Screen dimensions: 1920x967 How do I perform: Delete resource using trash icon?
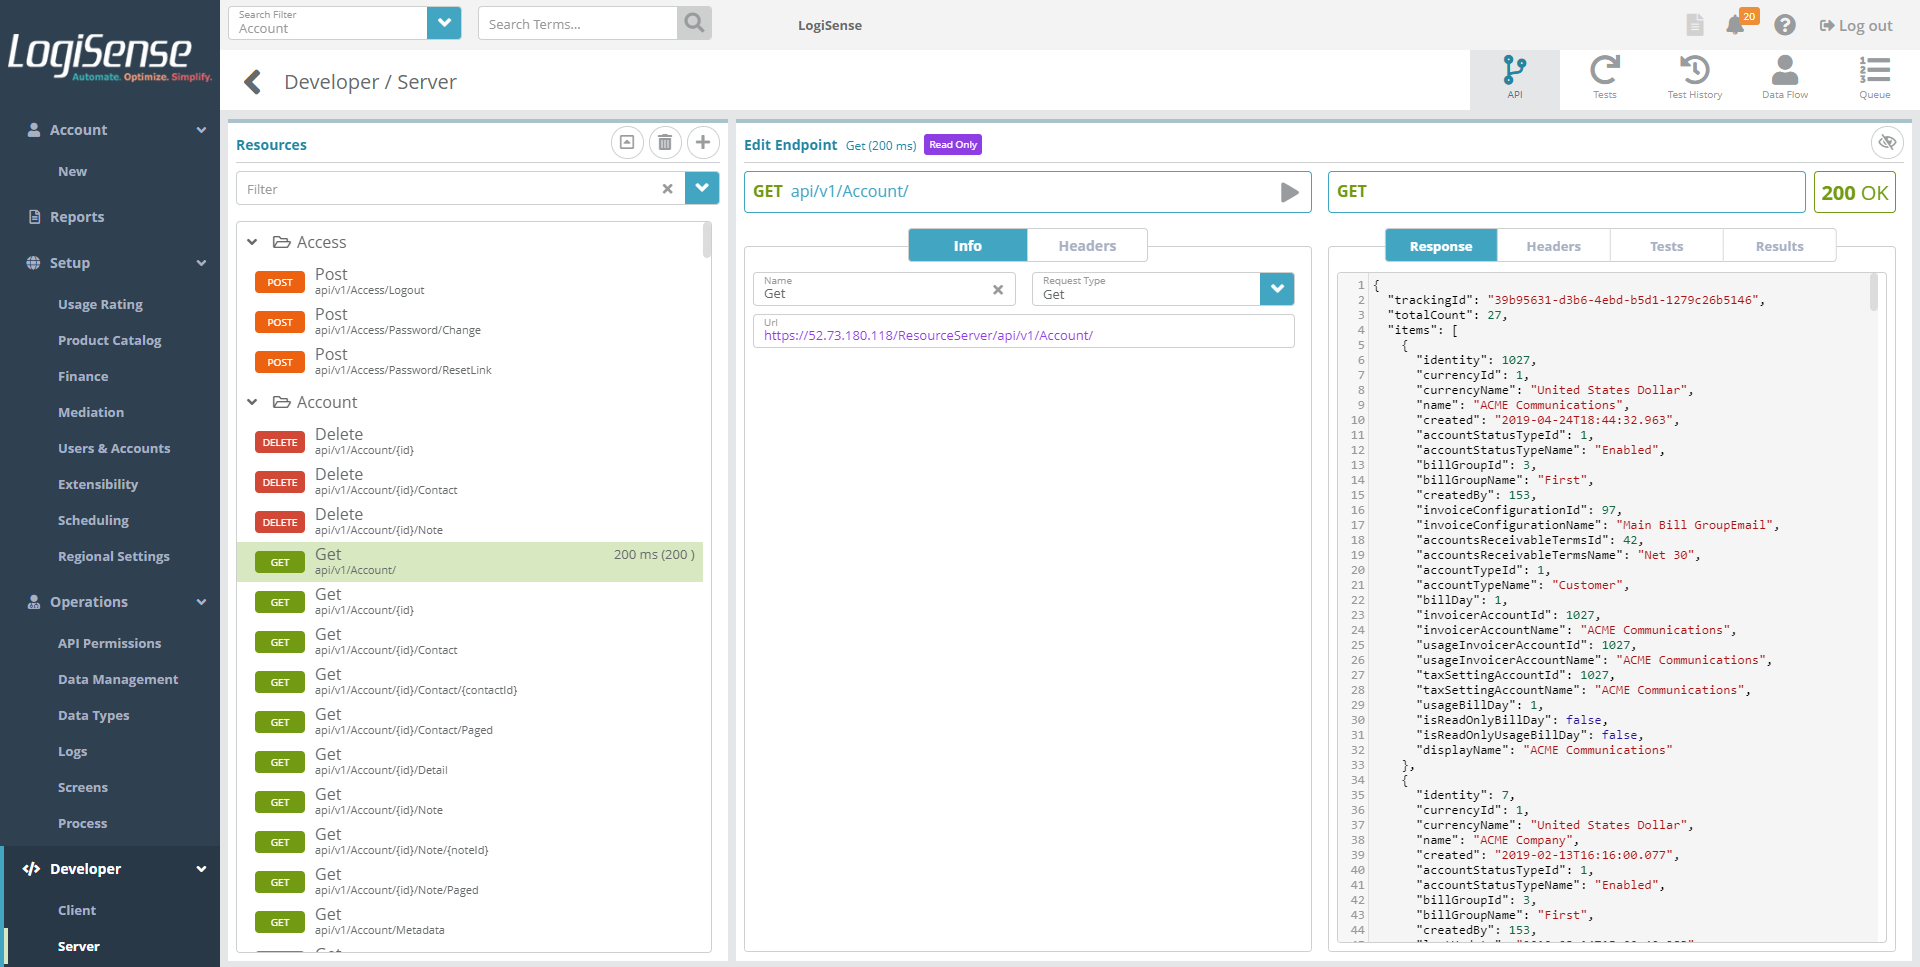click(665, 143)
